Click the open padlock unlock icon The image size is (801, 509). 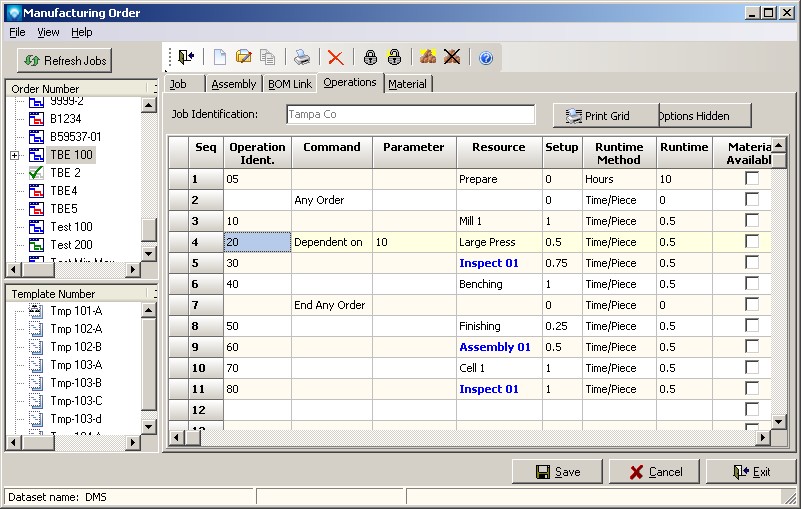(394, 58)
